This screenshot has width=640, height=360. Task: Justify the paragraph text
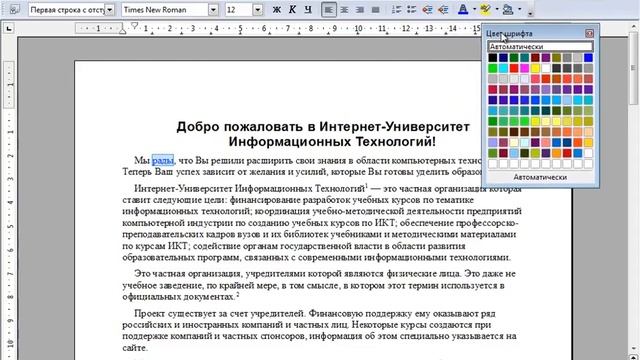click(x=376, y=10)
